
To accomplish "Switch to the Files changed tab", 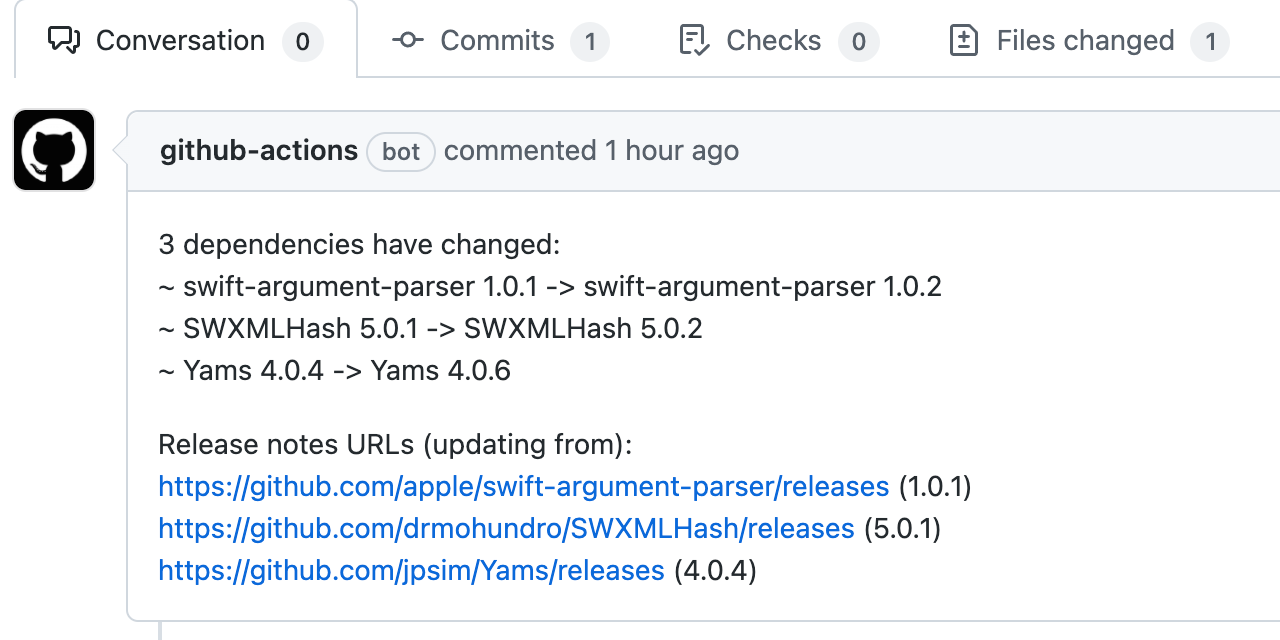I will point(1084,40).
